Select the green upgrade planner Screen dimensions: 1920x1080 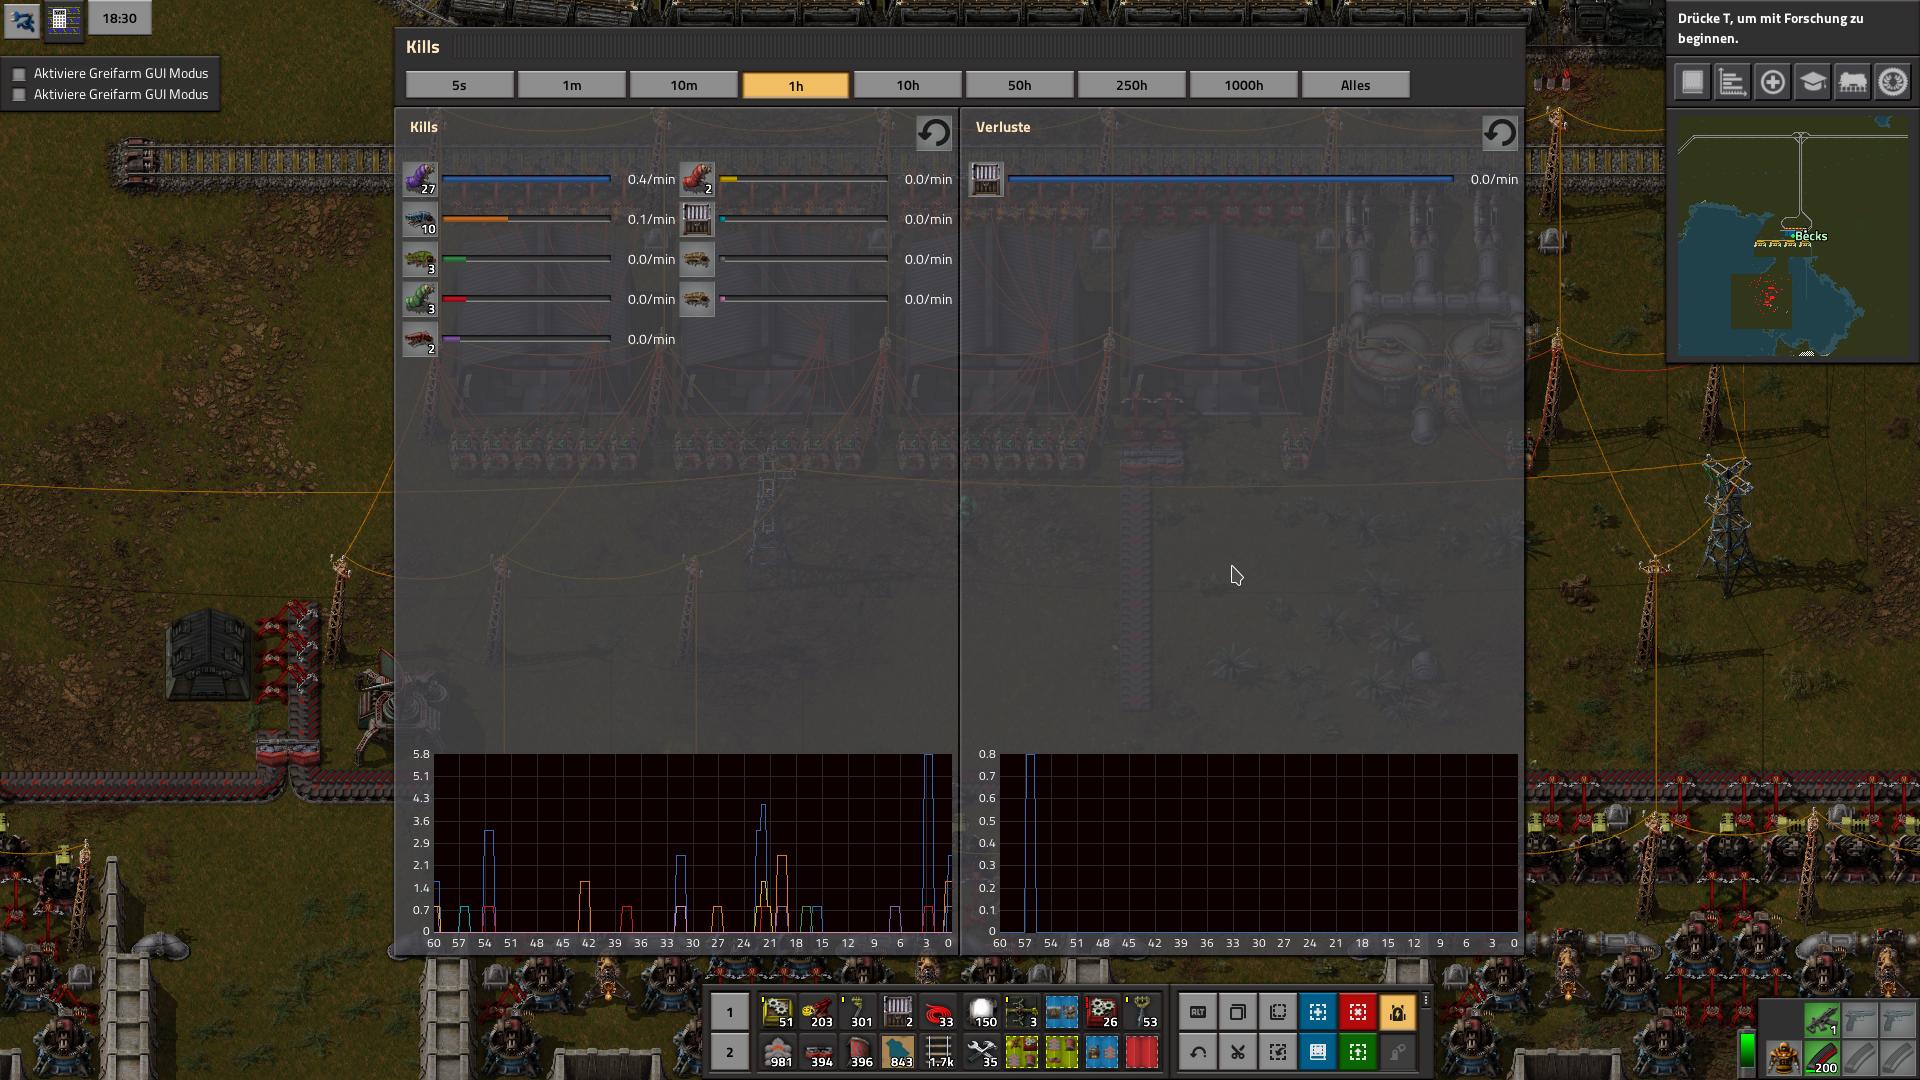[1358, 1052]
